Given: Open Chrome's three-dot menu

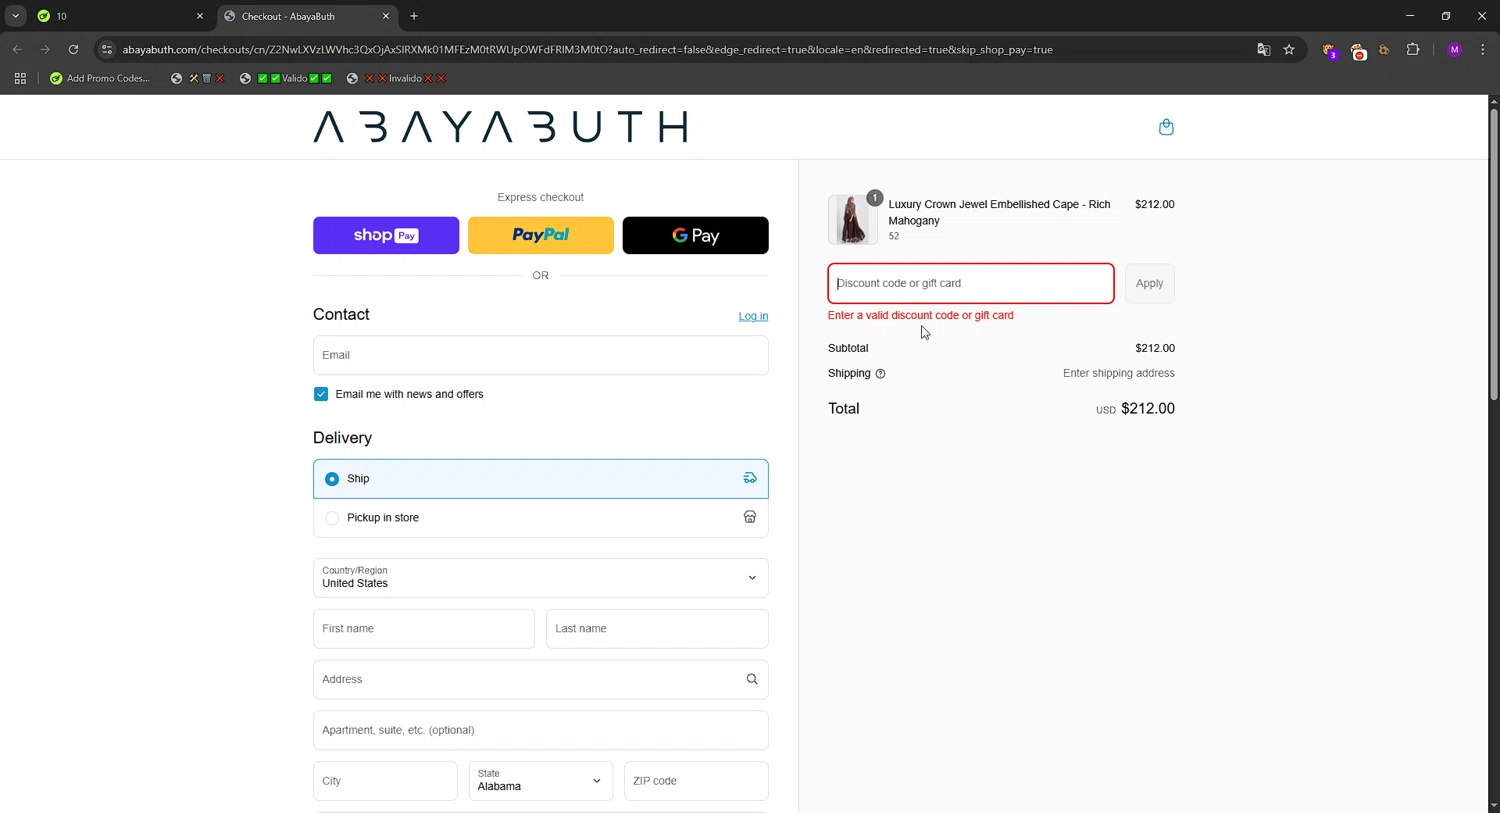Looking at the screenshot, I should (1482, 49).
